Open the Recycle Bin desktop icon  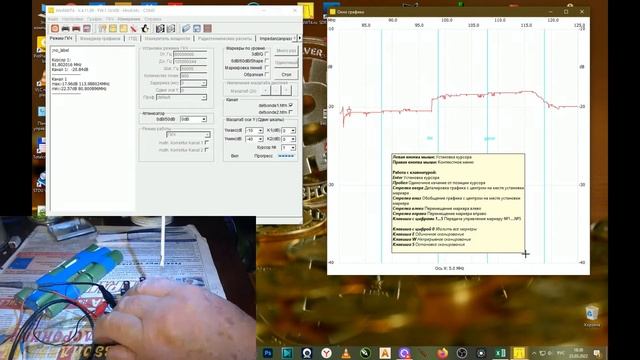591,316
